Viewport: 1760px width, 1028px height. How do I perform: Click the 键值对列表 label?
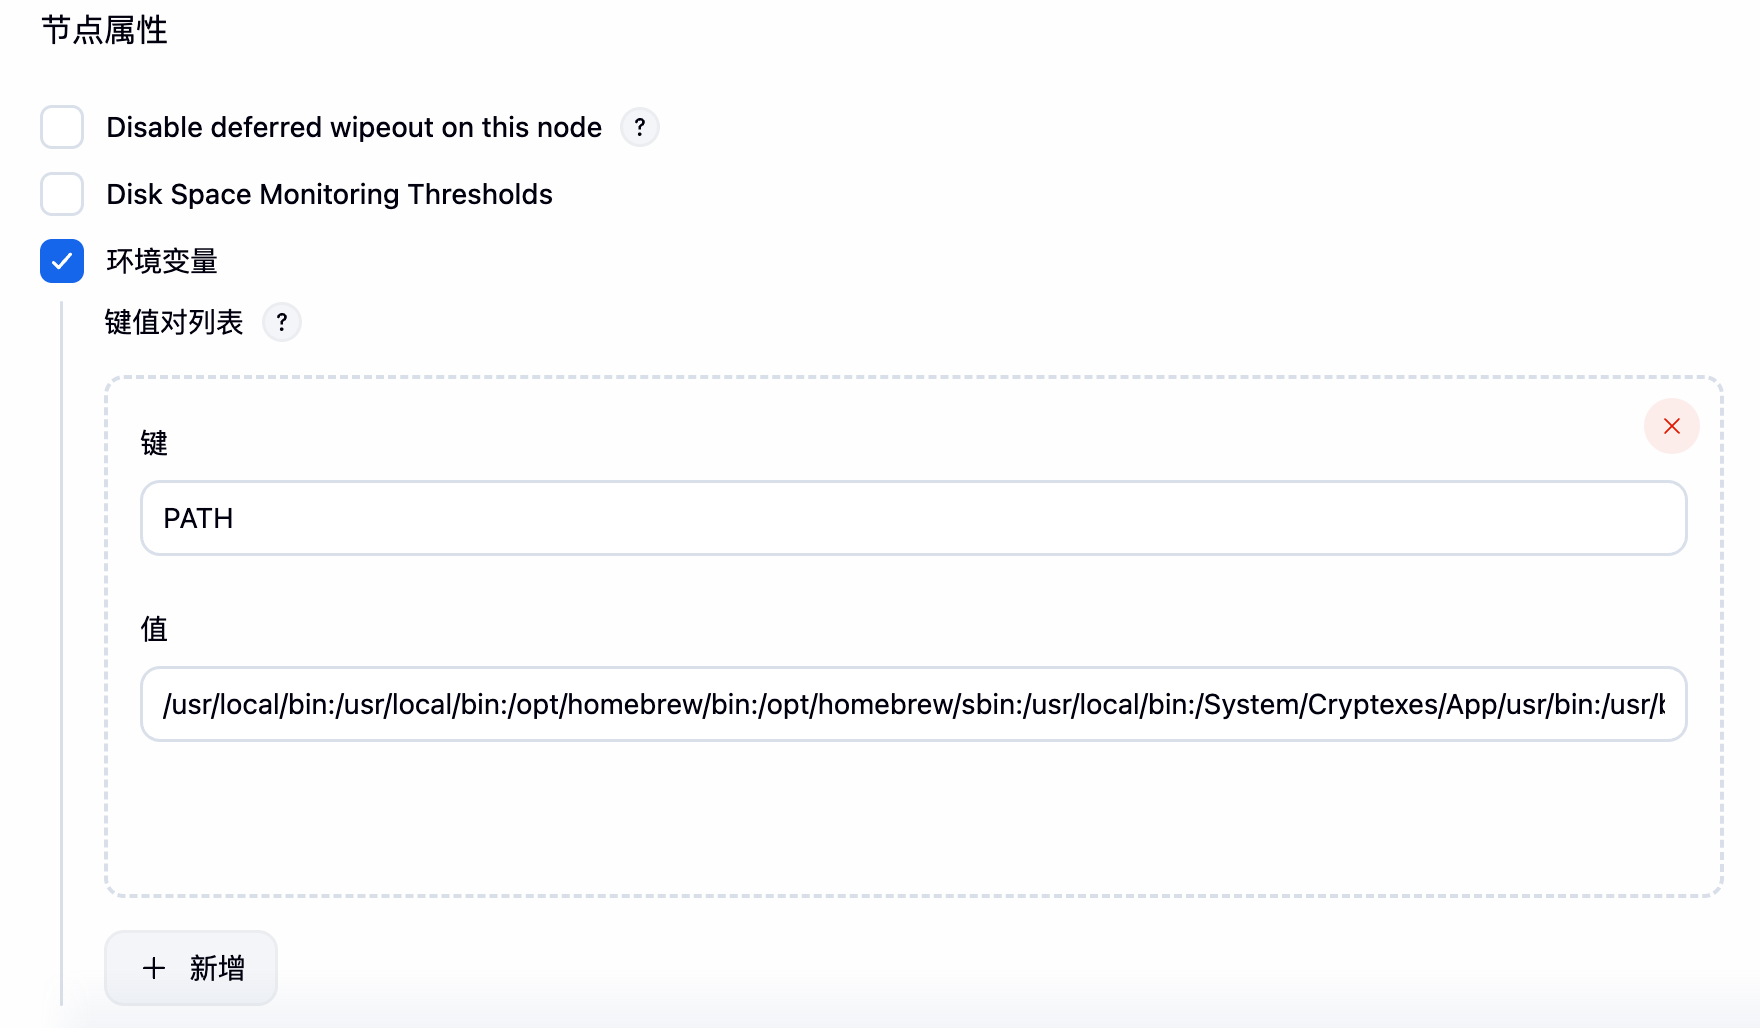[x=174, y=322]
